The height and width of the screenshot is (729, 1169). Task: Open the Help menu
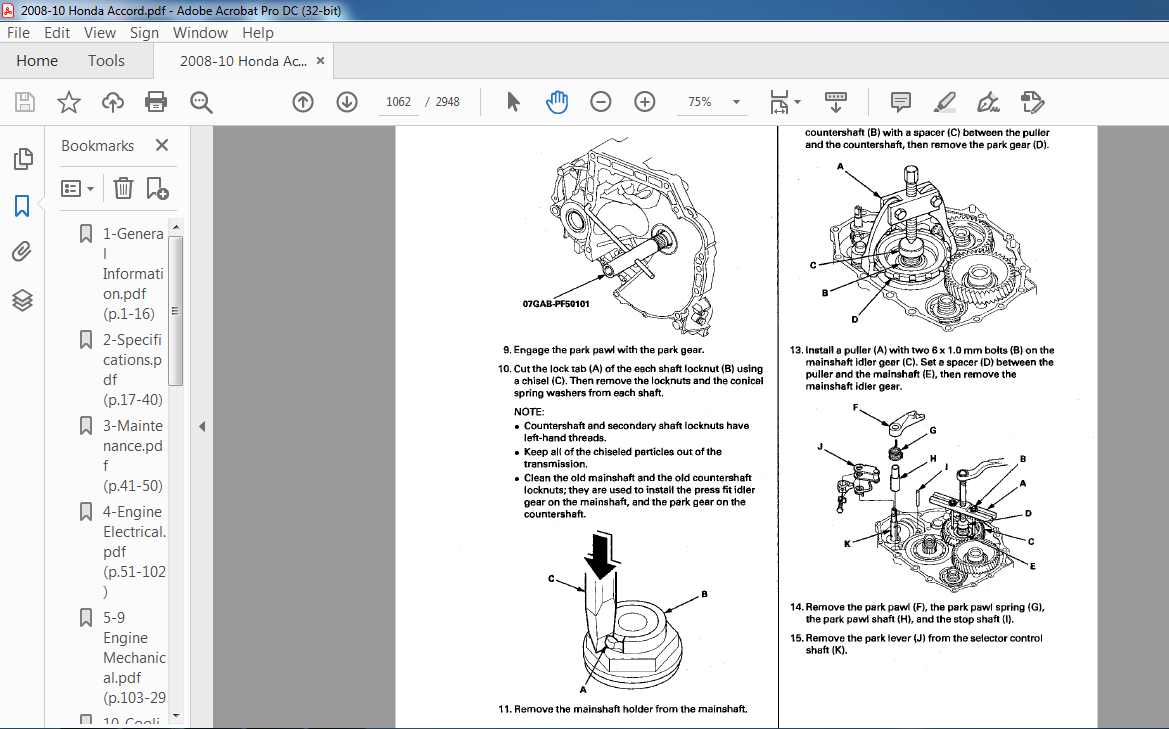pos(258,33)
